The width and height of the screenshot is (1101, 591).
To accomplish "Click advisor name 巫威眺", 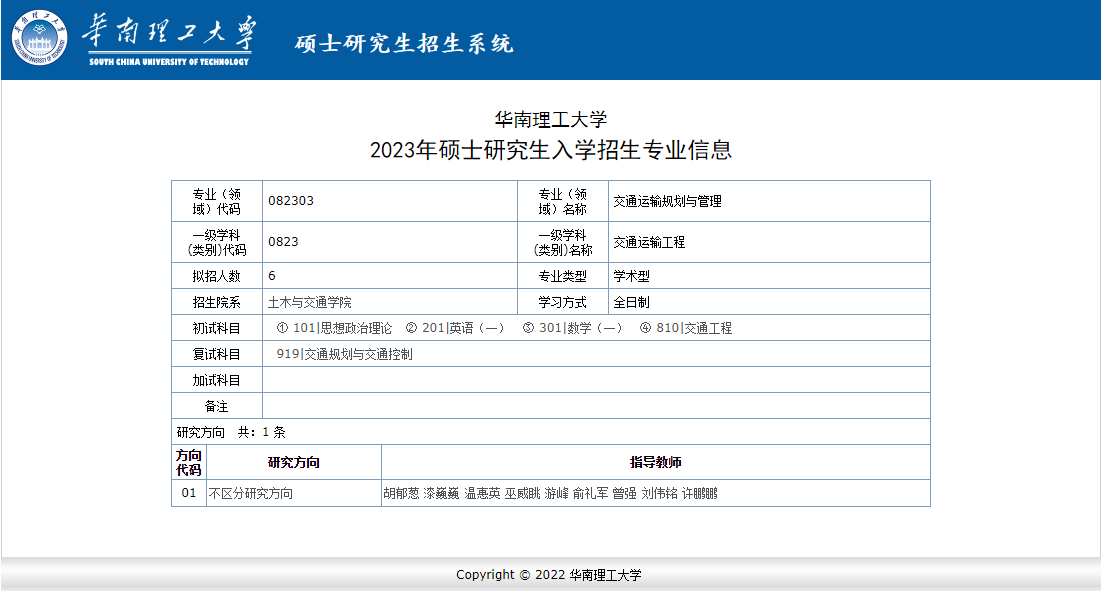I will pos(522,493).
